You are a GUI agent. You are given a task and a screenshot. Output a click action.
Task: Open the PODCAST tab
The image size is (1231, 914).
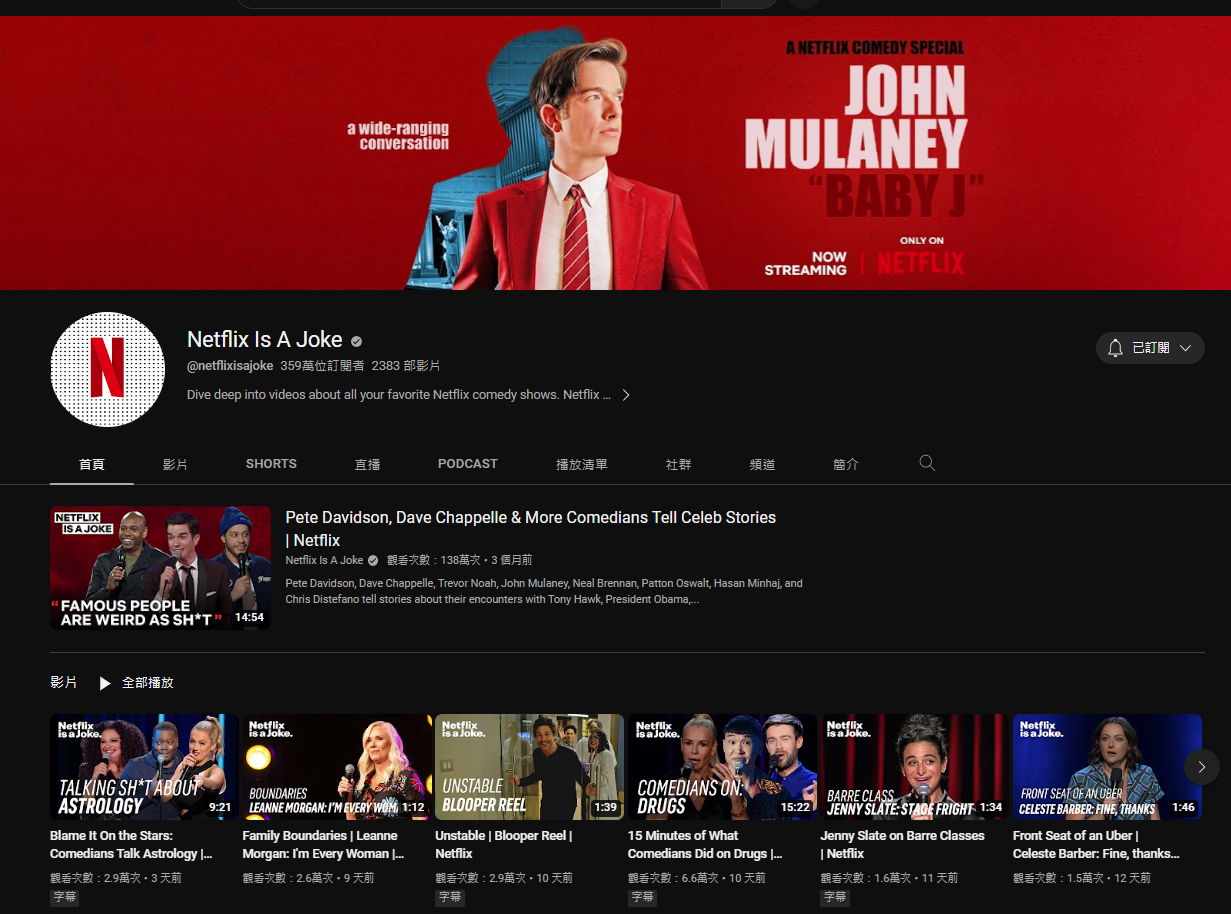[x=467, y=464]
